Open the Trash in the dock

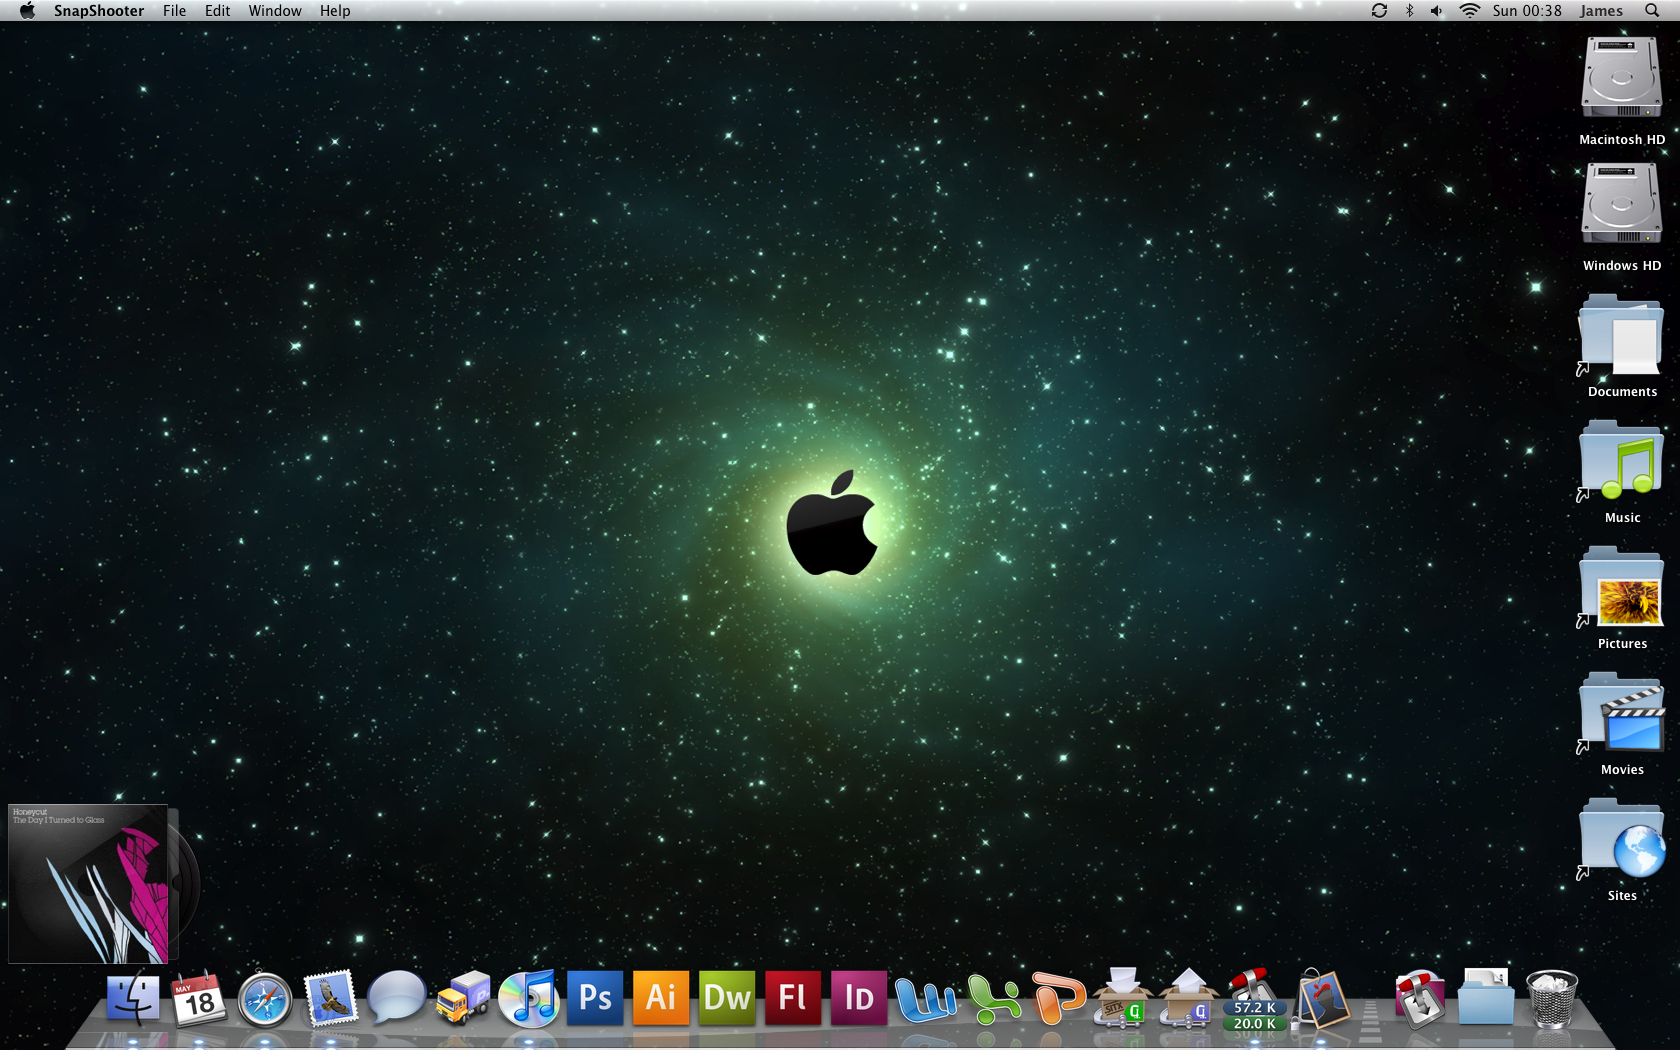click(1551, 998)
